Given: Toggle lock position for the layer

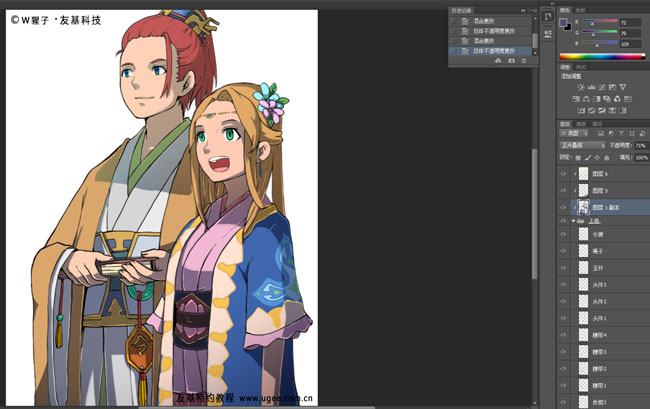Looking at the screenshot, I should tap(597, 157).
